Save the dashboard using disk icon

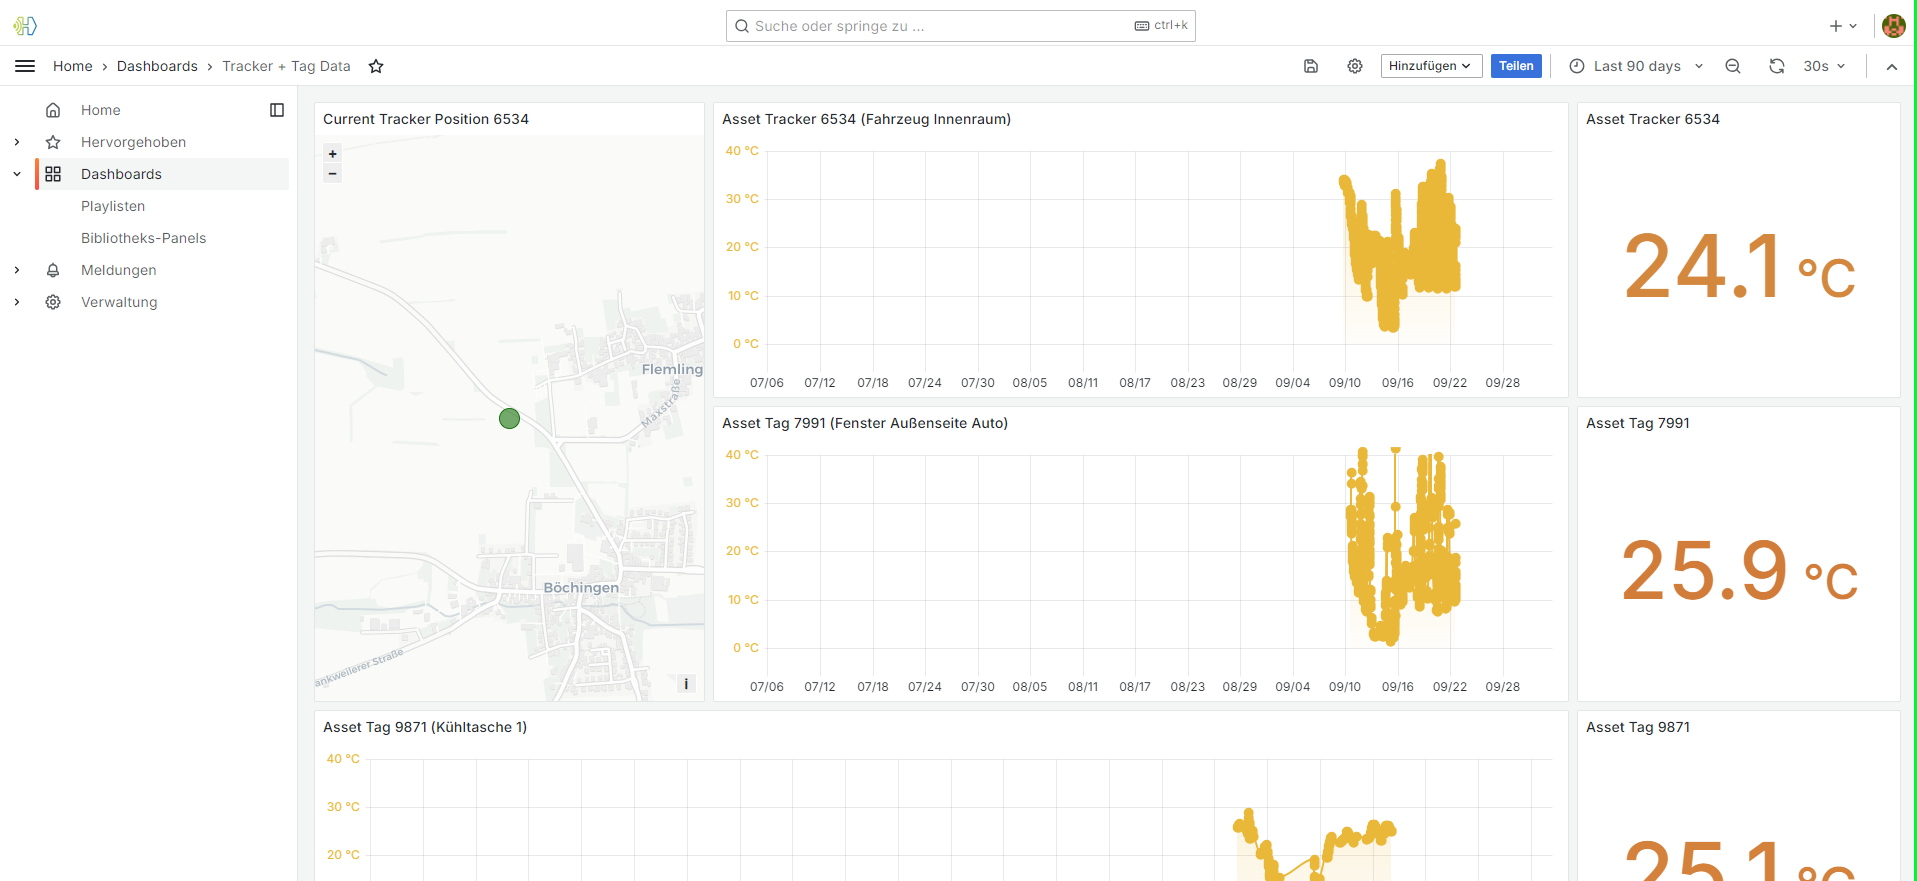(1311, 66)
